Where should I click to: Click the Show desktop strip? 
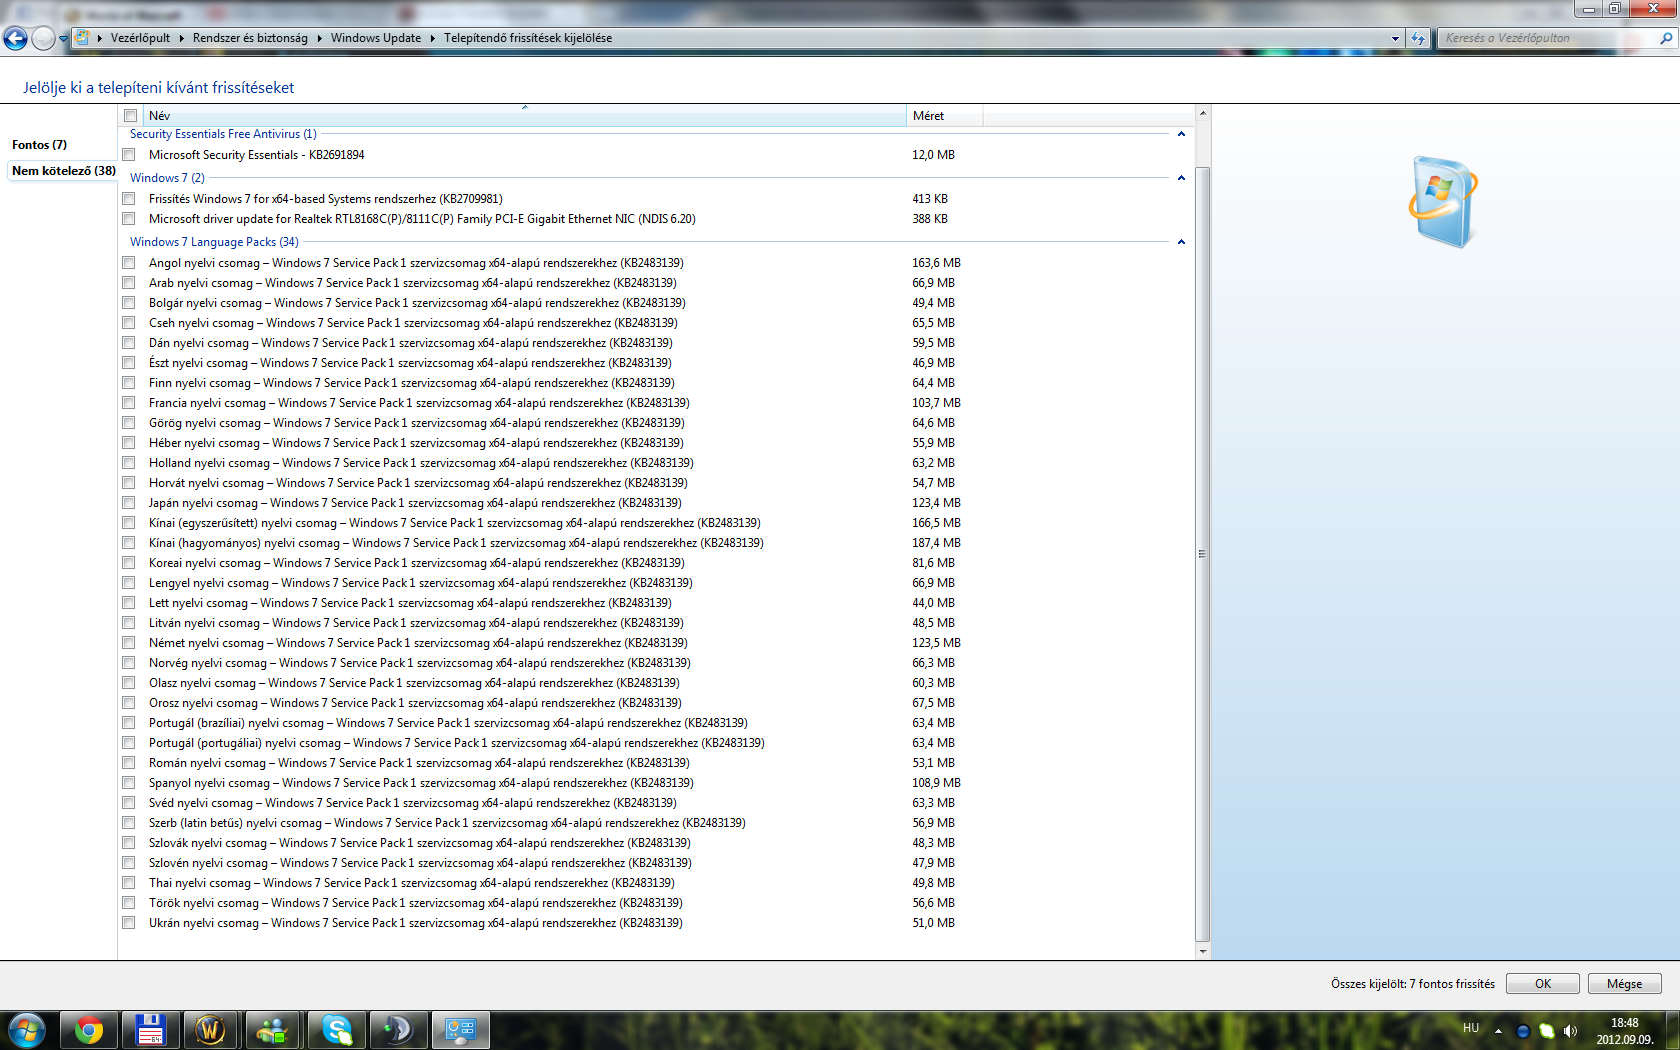pyautogui.click(x=1673, y=1031)
